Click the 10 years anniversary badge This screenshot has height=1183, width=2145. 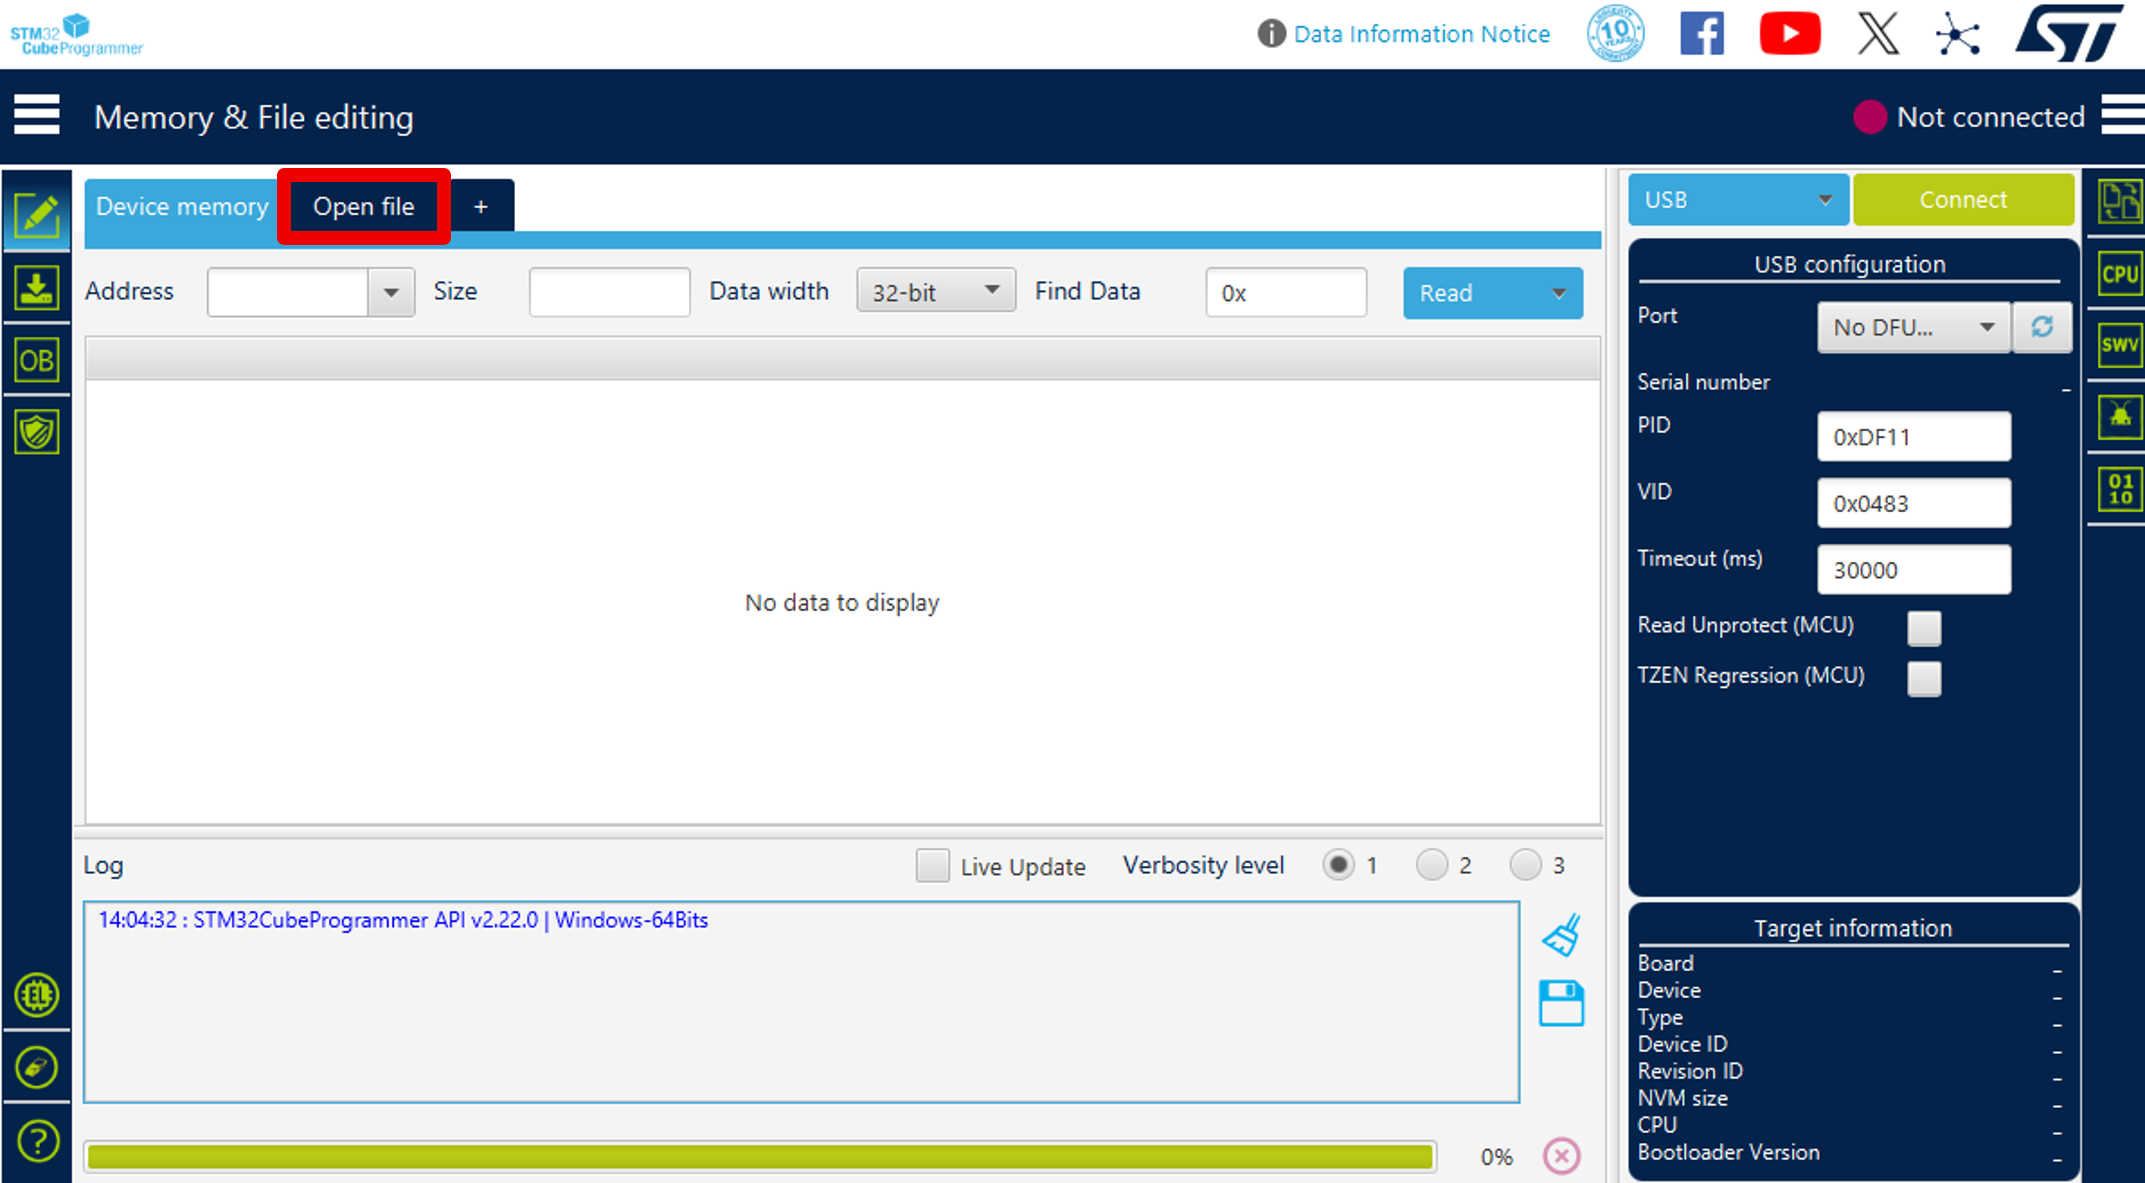(x=1615, y=34)
